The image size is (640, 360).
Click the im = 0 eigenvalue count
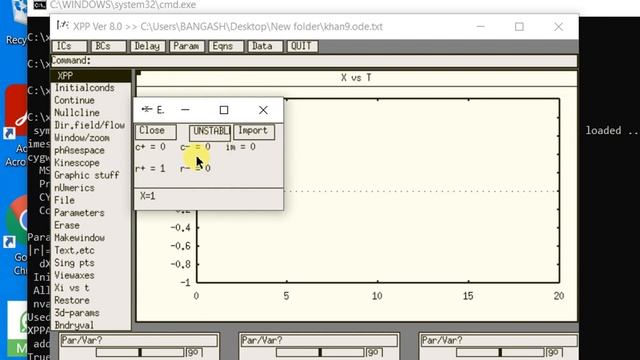tap(241, 147)
